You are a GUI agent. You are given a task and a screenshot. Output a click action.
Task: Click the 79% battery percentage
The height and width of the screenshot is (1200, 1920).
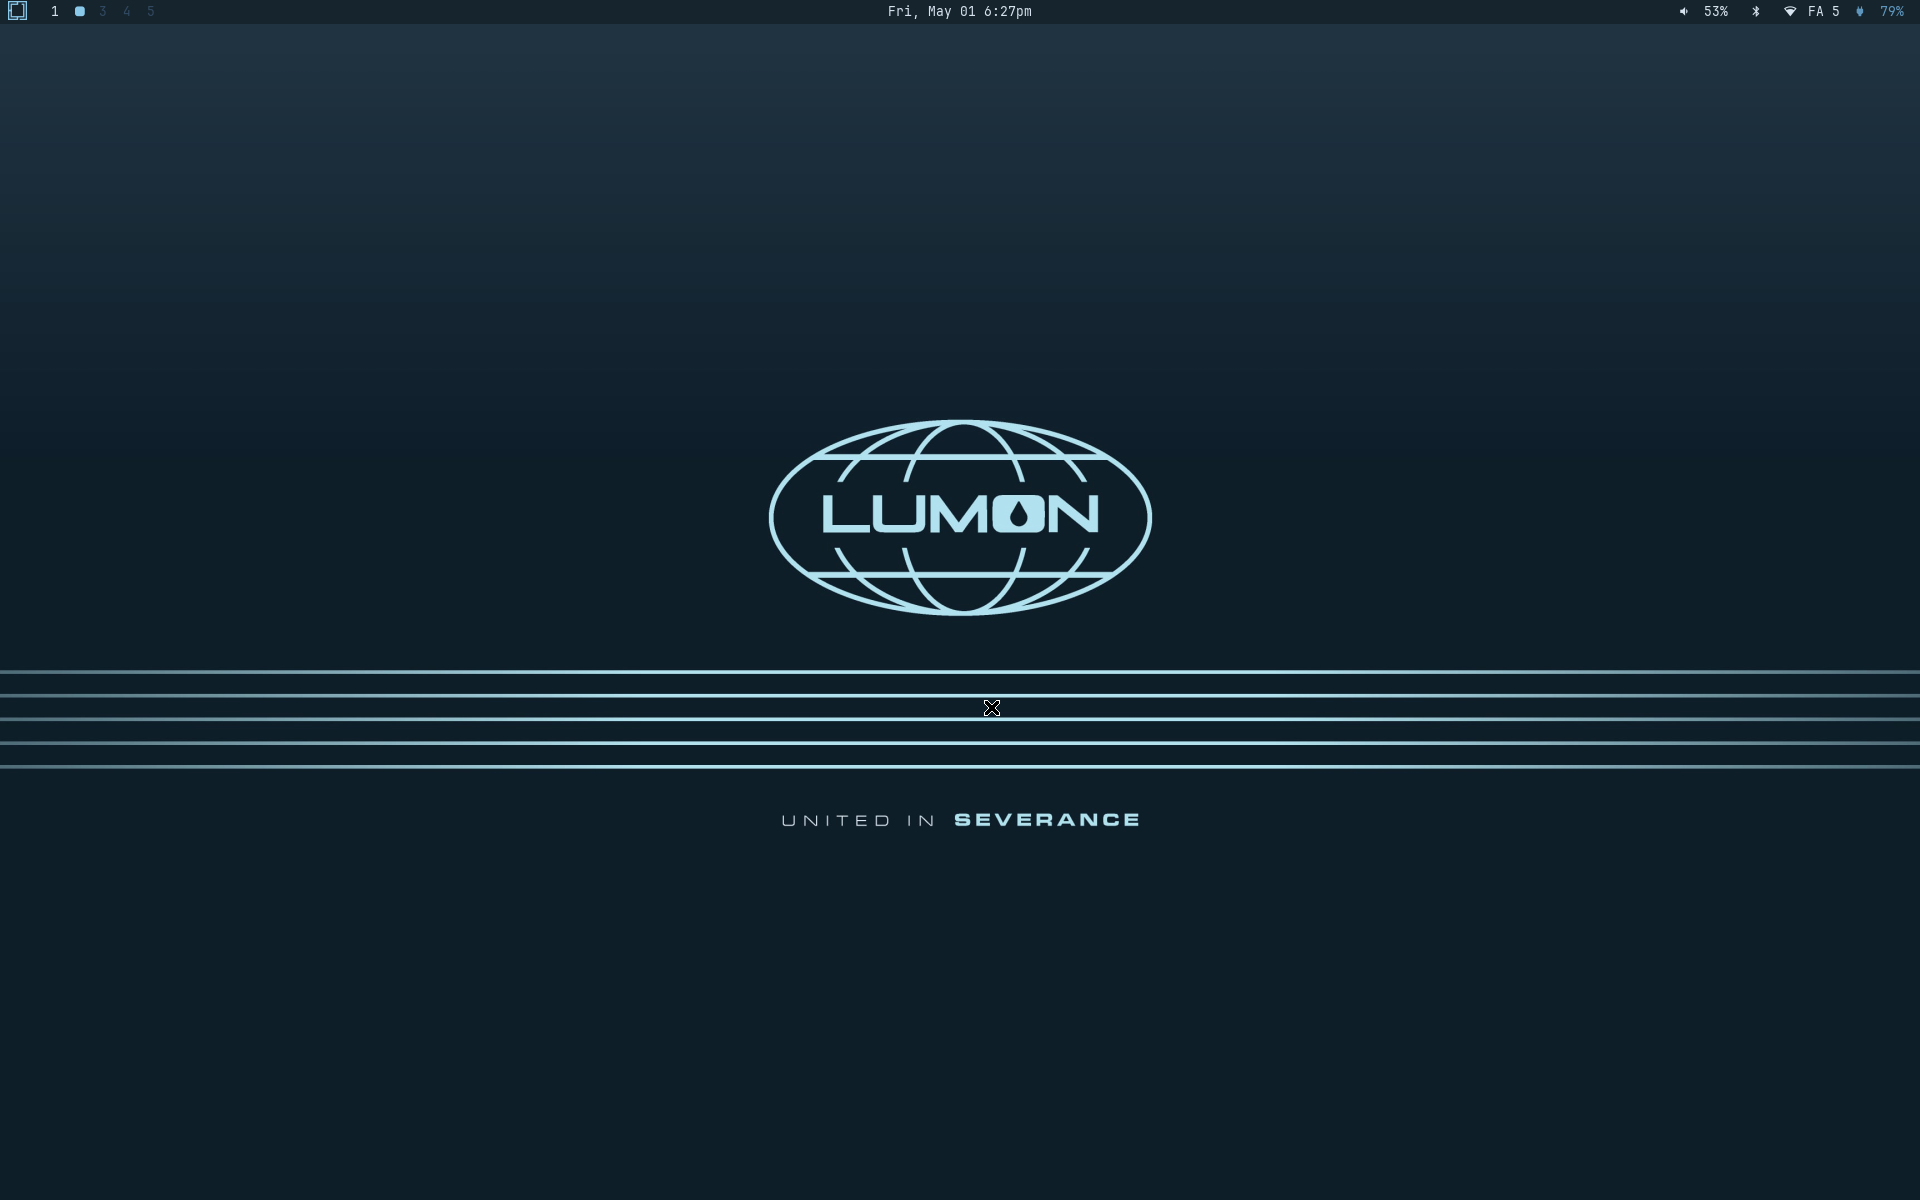coord(1892,12)
